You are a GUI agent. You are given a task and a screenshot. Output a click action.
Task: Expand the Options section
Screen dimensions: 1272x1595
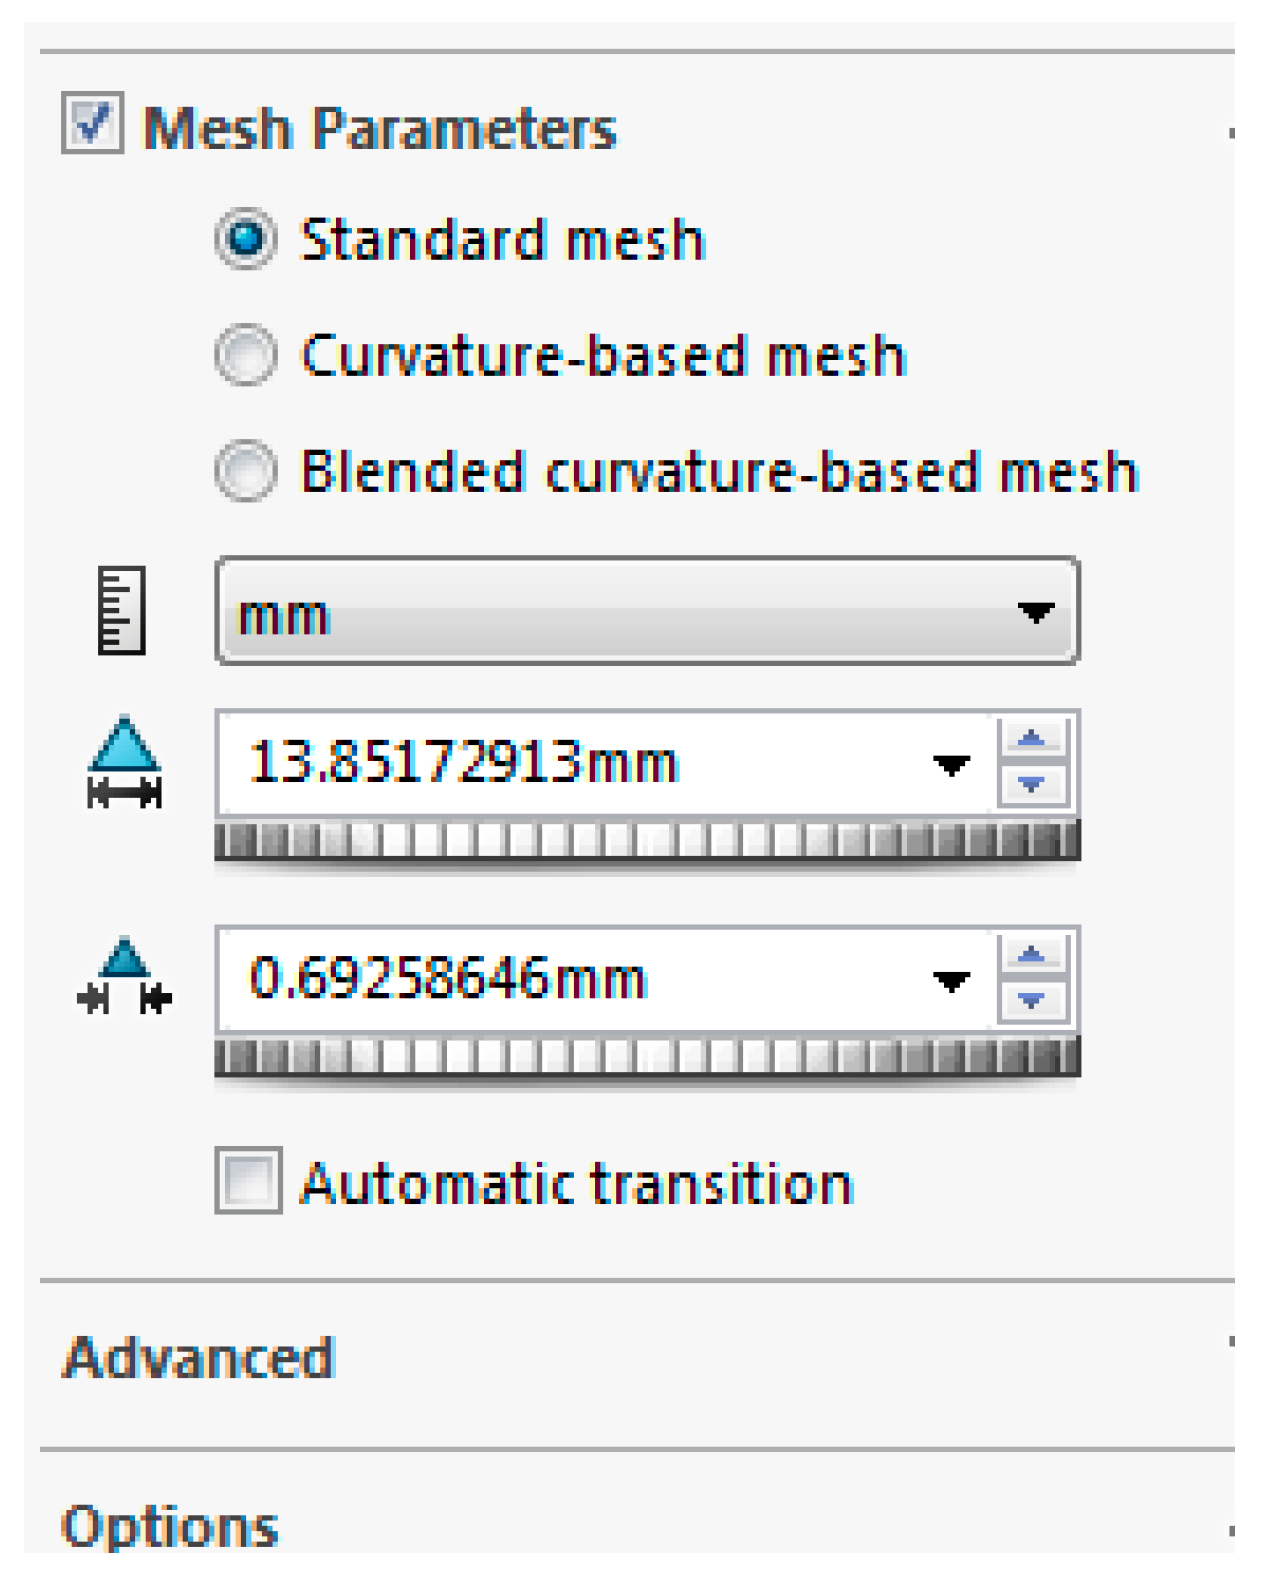pos(170,1526)
